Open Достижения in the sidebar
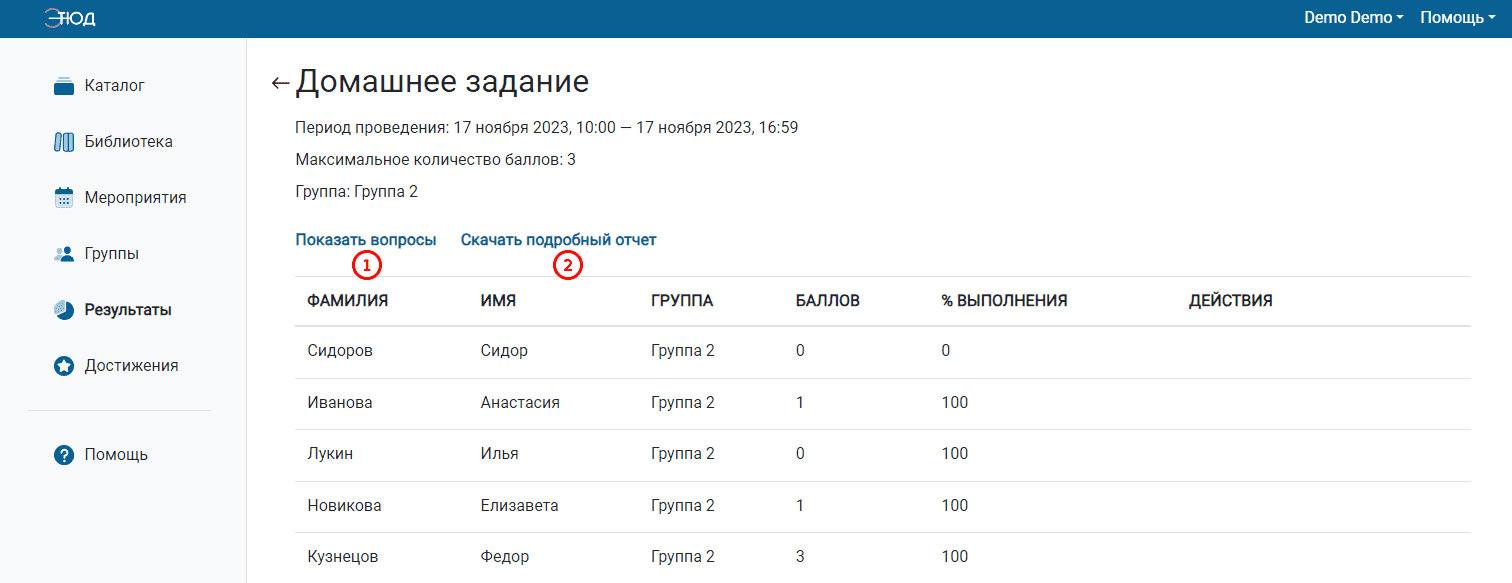The image size is (1512, 583). coord(131,366)
